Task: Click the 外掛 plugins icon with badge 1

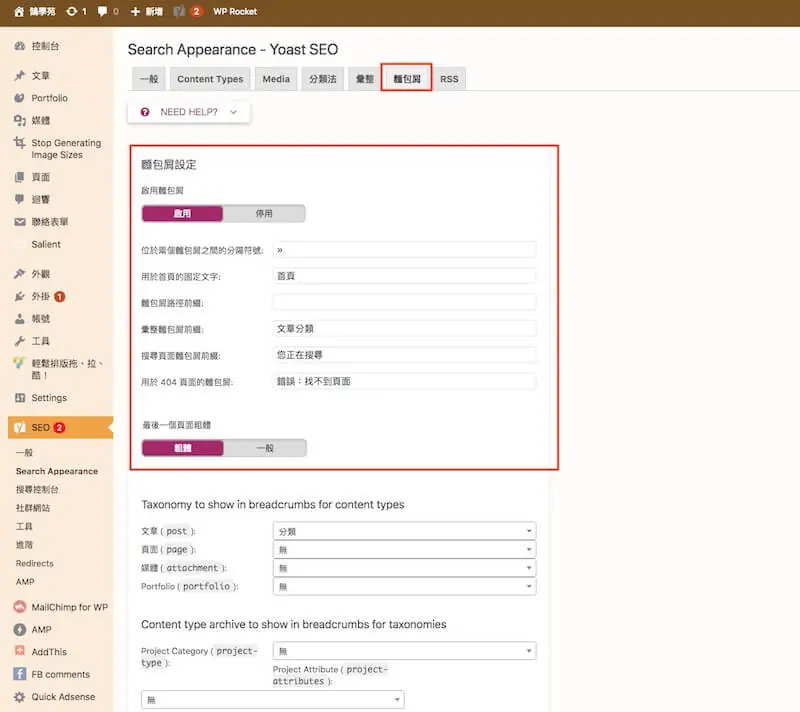Action: [19, 296]
